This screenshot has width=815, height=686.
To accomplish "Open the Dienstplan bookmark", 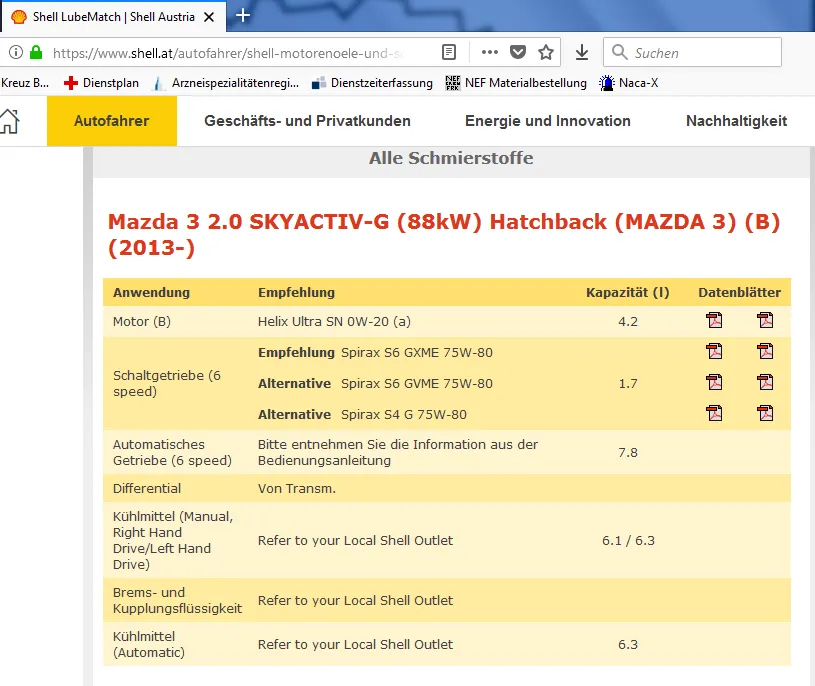I will 101,83.
